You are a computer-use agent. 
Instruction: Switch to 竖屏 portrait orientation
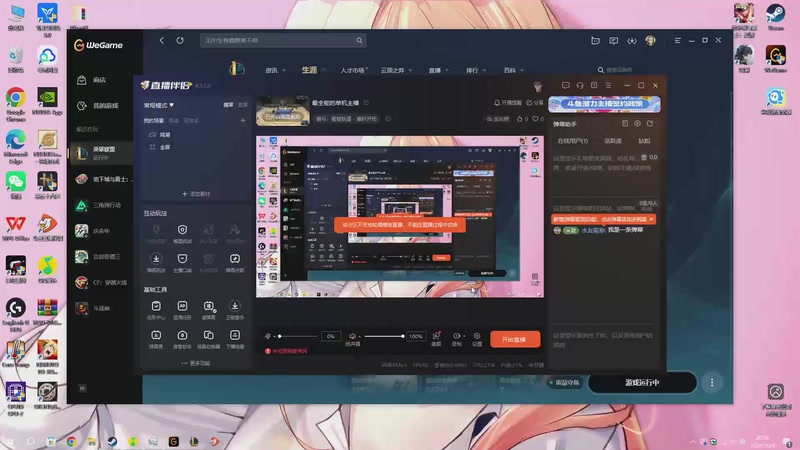242,105
